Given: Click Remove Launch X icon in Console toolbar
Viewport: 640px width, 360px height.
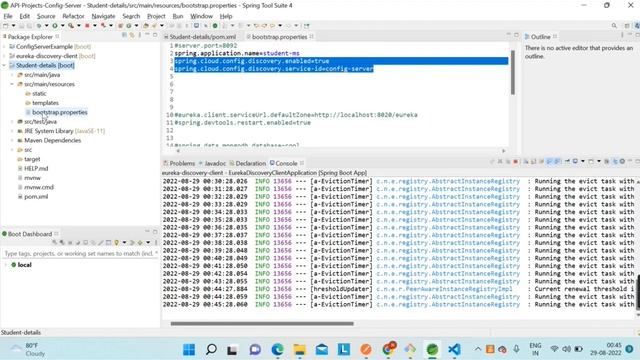Looking at the screenshot, I should [500, 162].
